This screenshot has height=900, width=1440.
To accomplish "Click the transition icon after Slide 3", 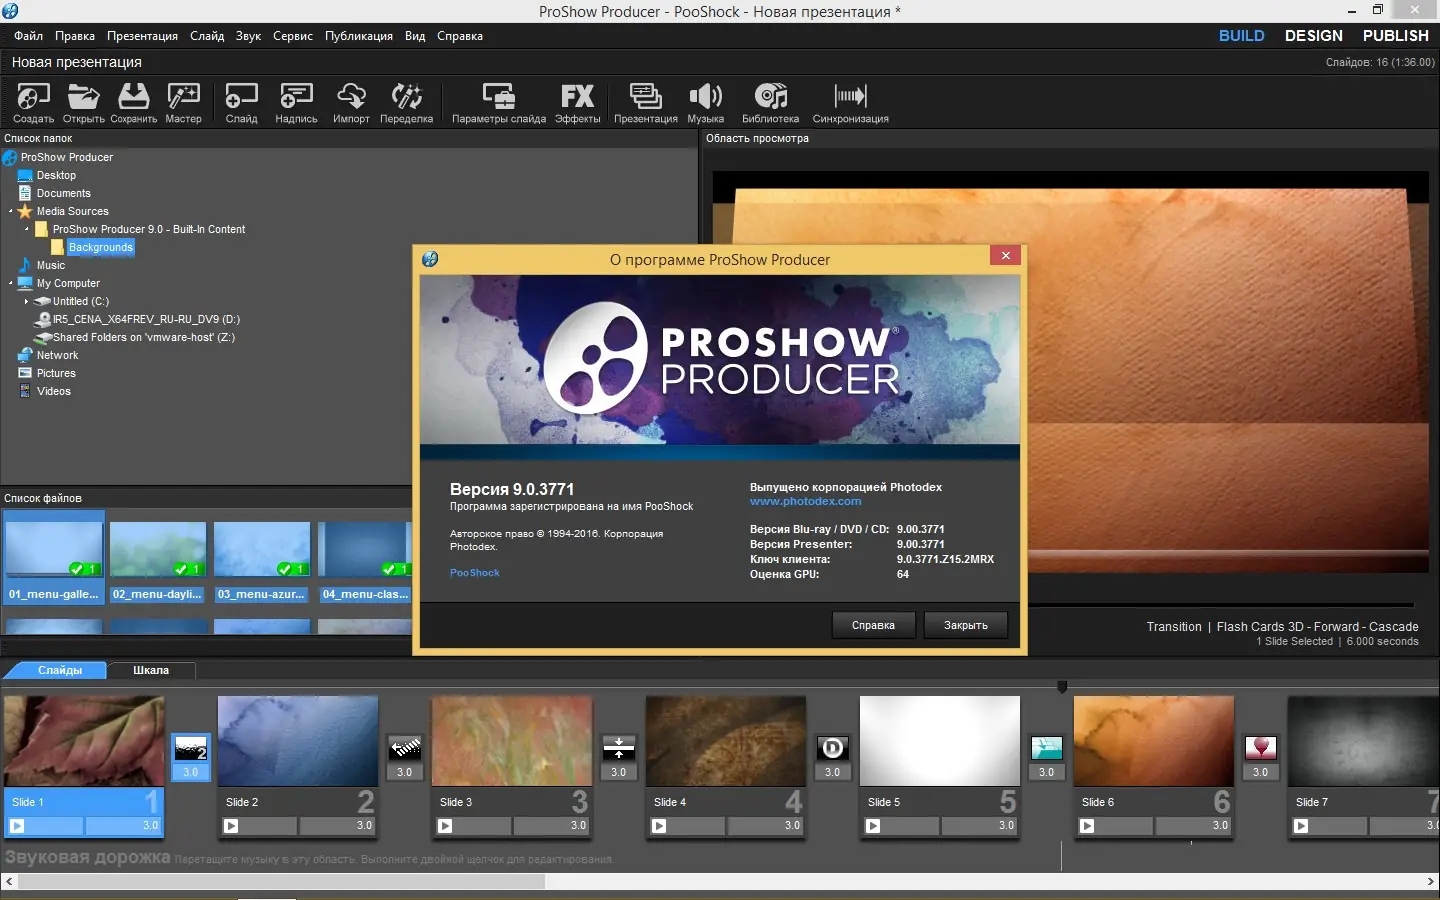I will pos(618,748).
